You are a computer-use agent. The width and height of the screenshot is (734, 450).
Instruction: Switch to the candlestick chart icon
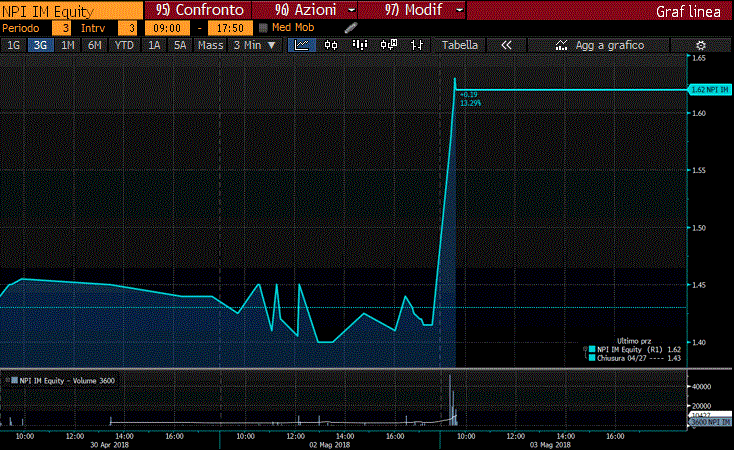330,45
